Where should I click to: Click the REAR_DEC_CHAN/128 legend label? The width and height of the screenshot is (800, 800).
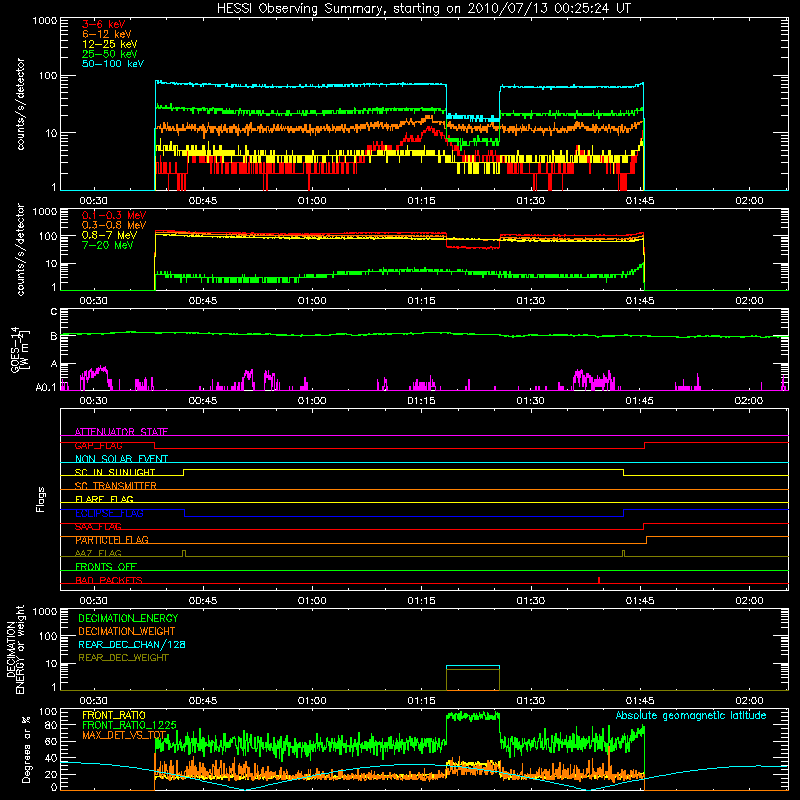click(132, 644)
